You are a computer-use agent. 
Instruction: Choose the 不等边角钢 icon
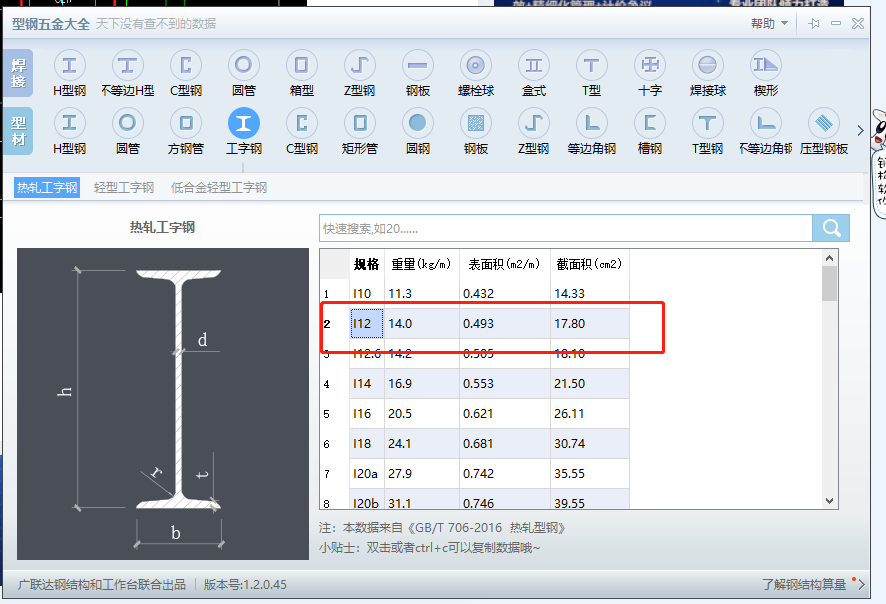coord(766,123)
